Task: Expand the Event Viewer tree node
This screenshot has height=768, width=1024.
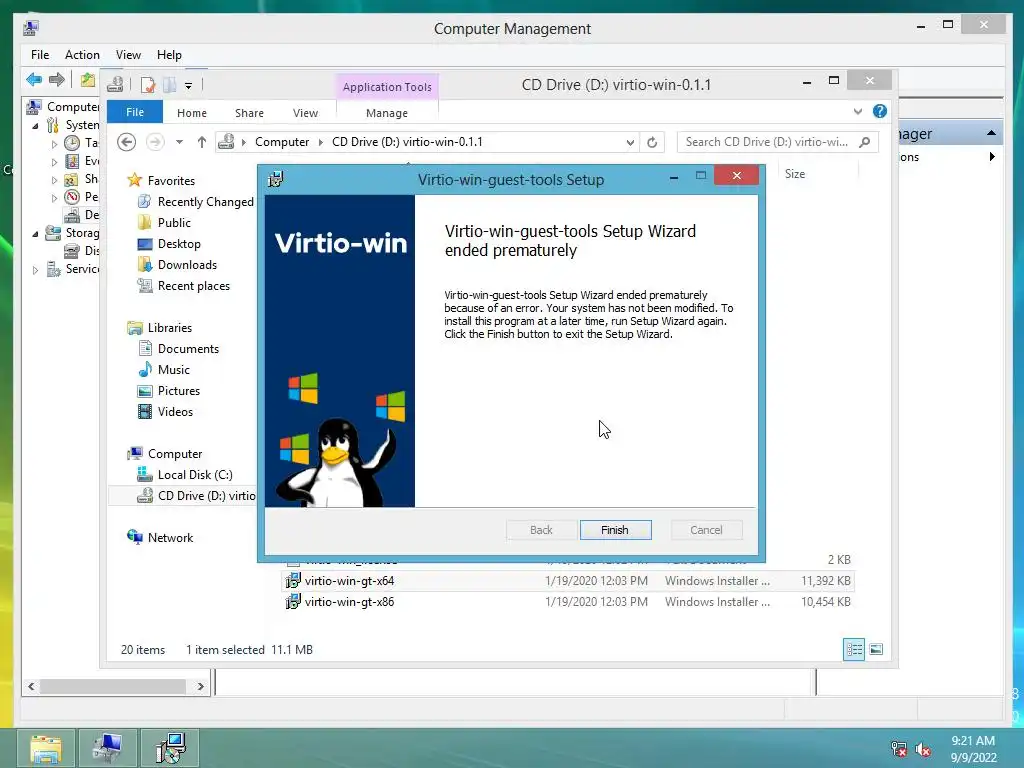Action: click(54, 161)
